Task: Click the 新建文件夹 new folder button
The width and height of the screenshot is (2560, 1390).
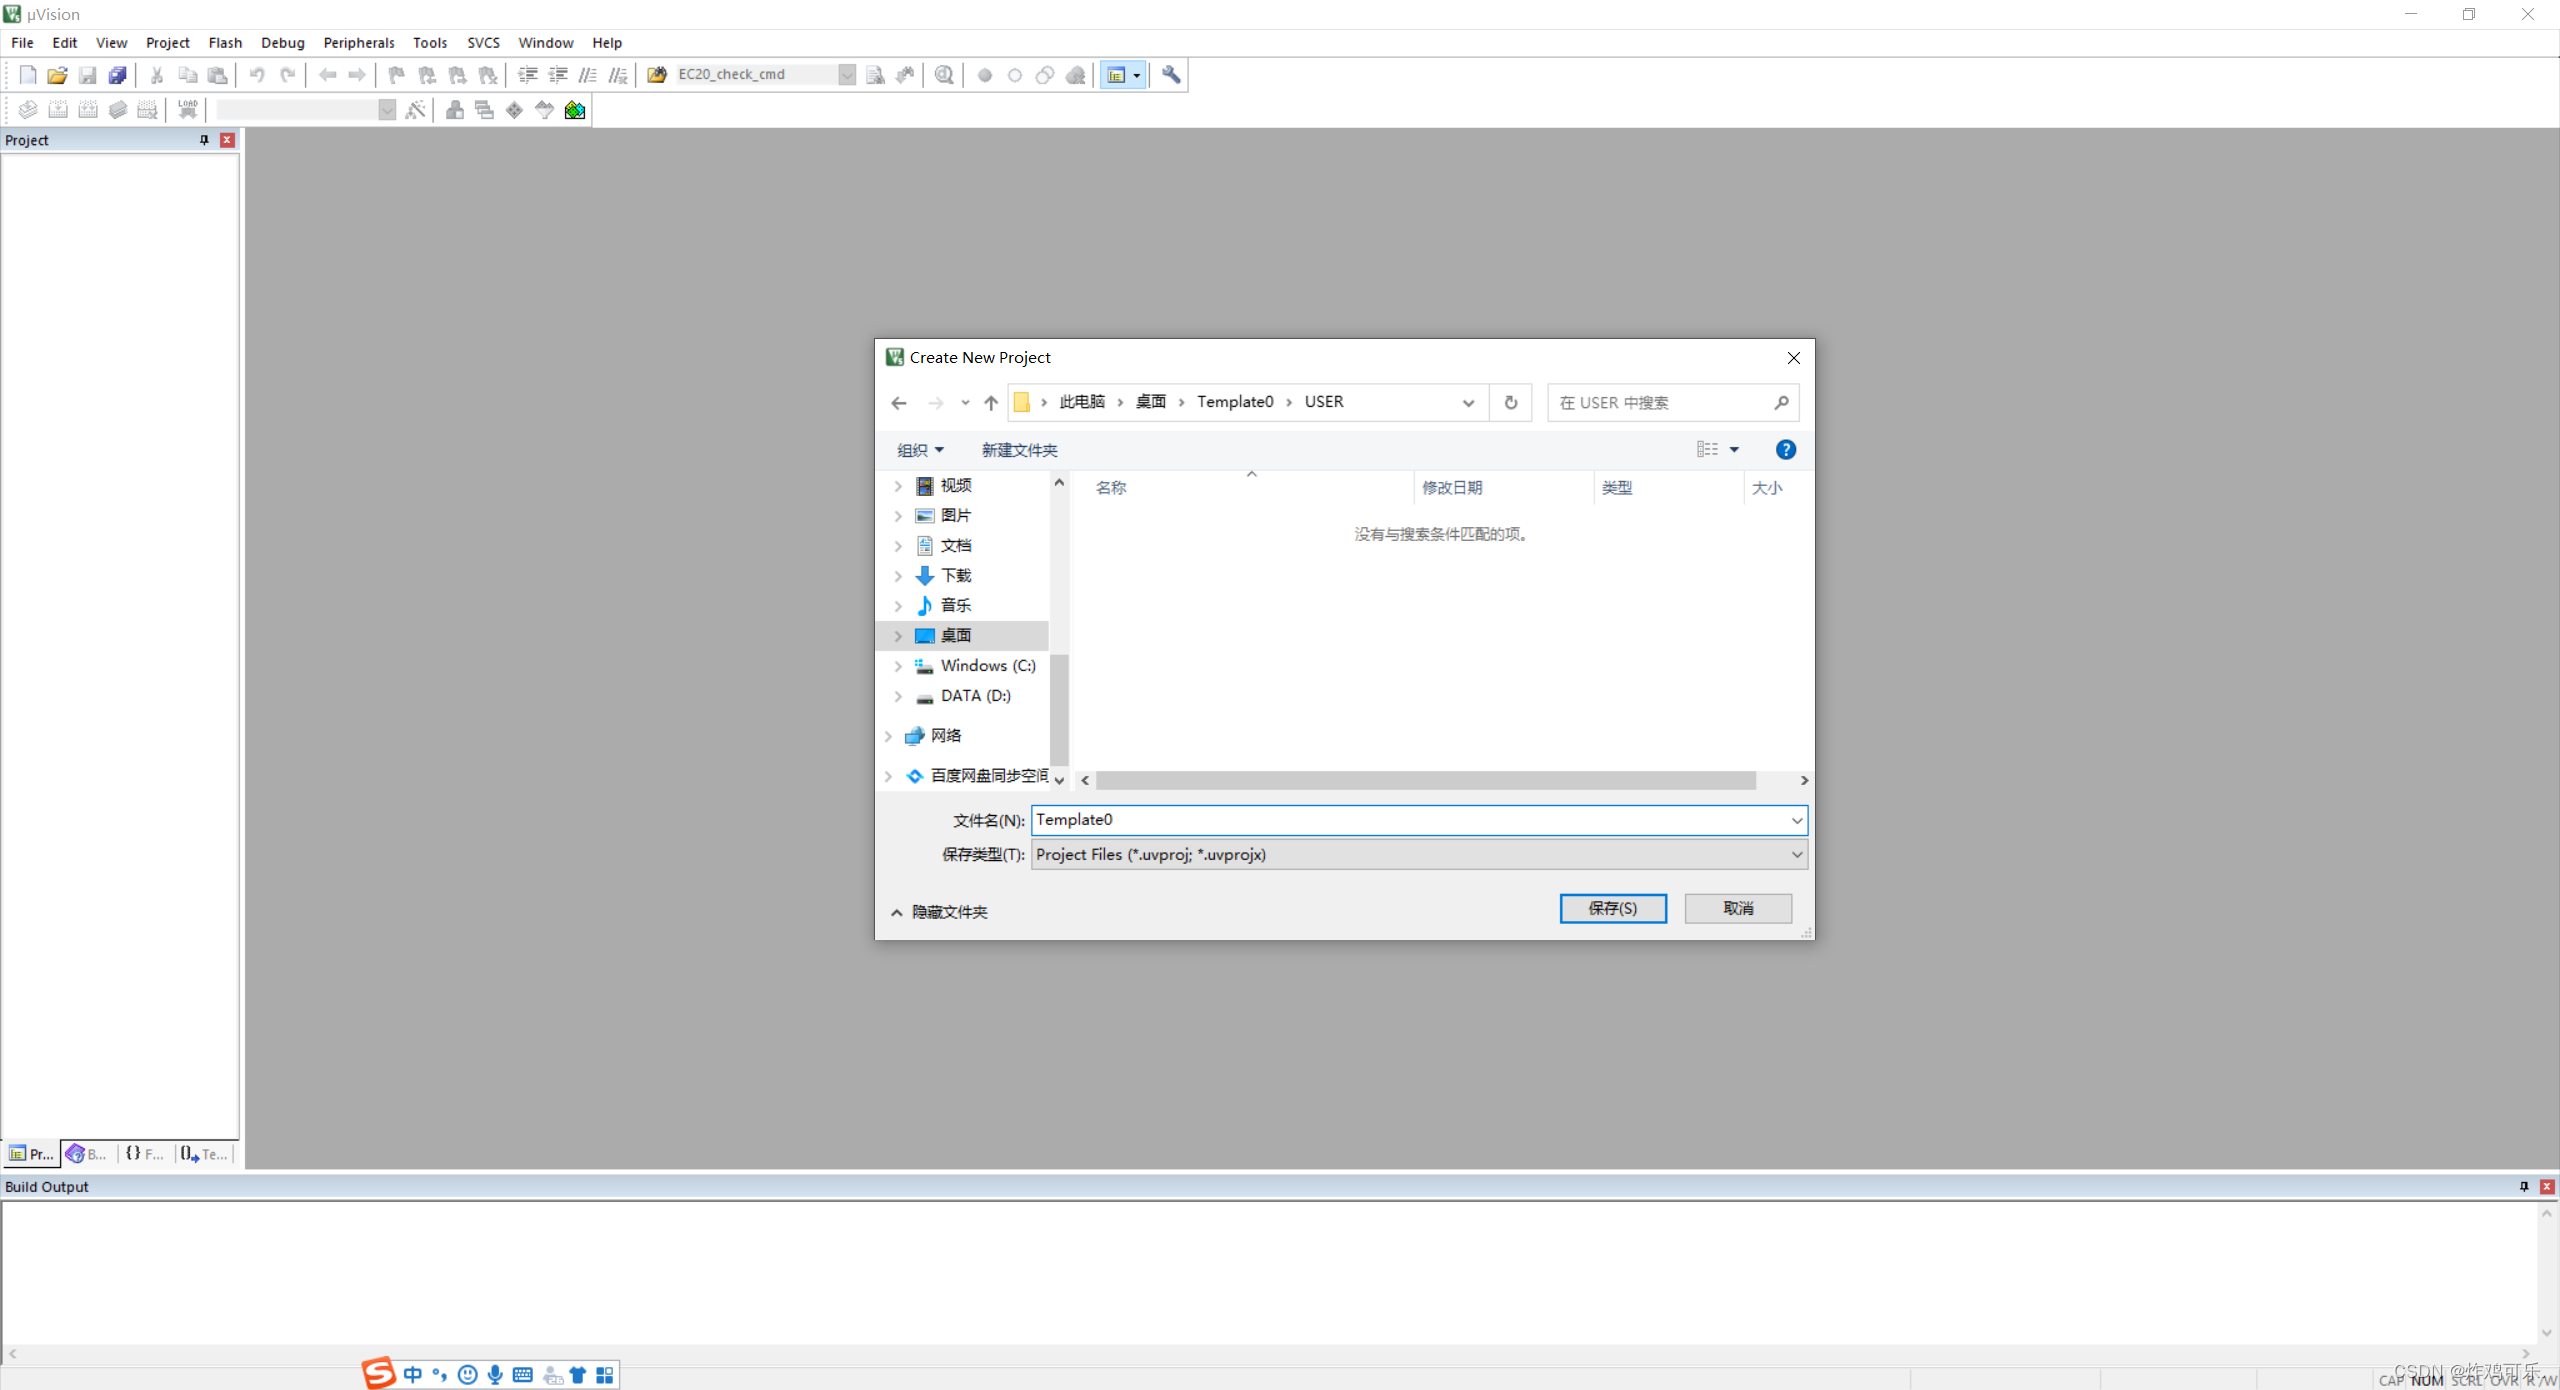Action: click(1019, 450)
